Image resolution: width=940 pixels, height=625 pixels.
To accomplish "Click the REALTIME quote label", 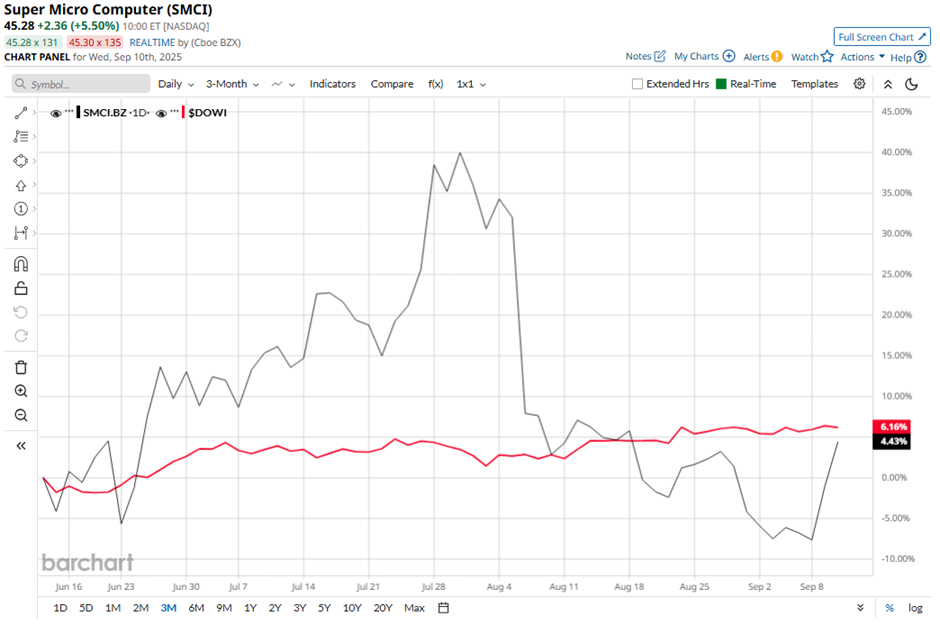I will 152,43.
